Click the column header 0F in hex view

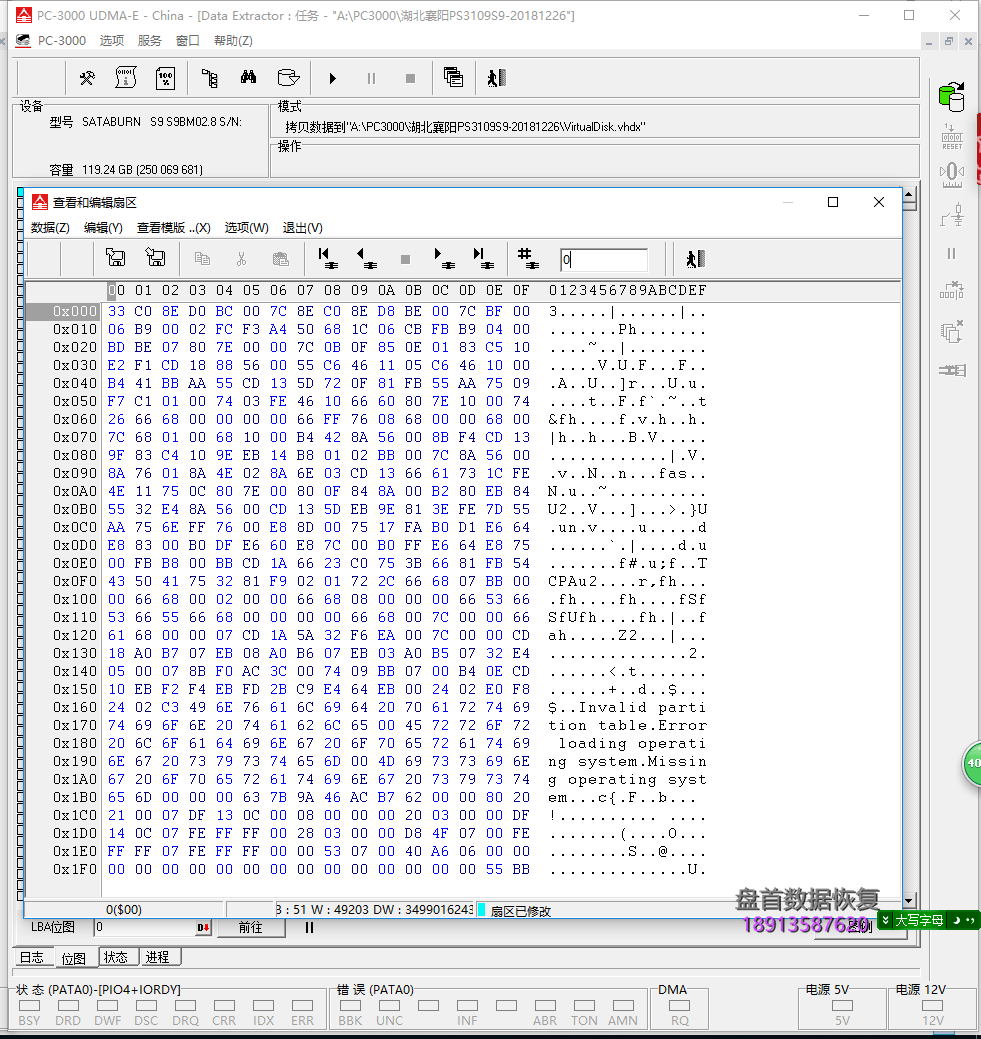tap(521, 290)
